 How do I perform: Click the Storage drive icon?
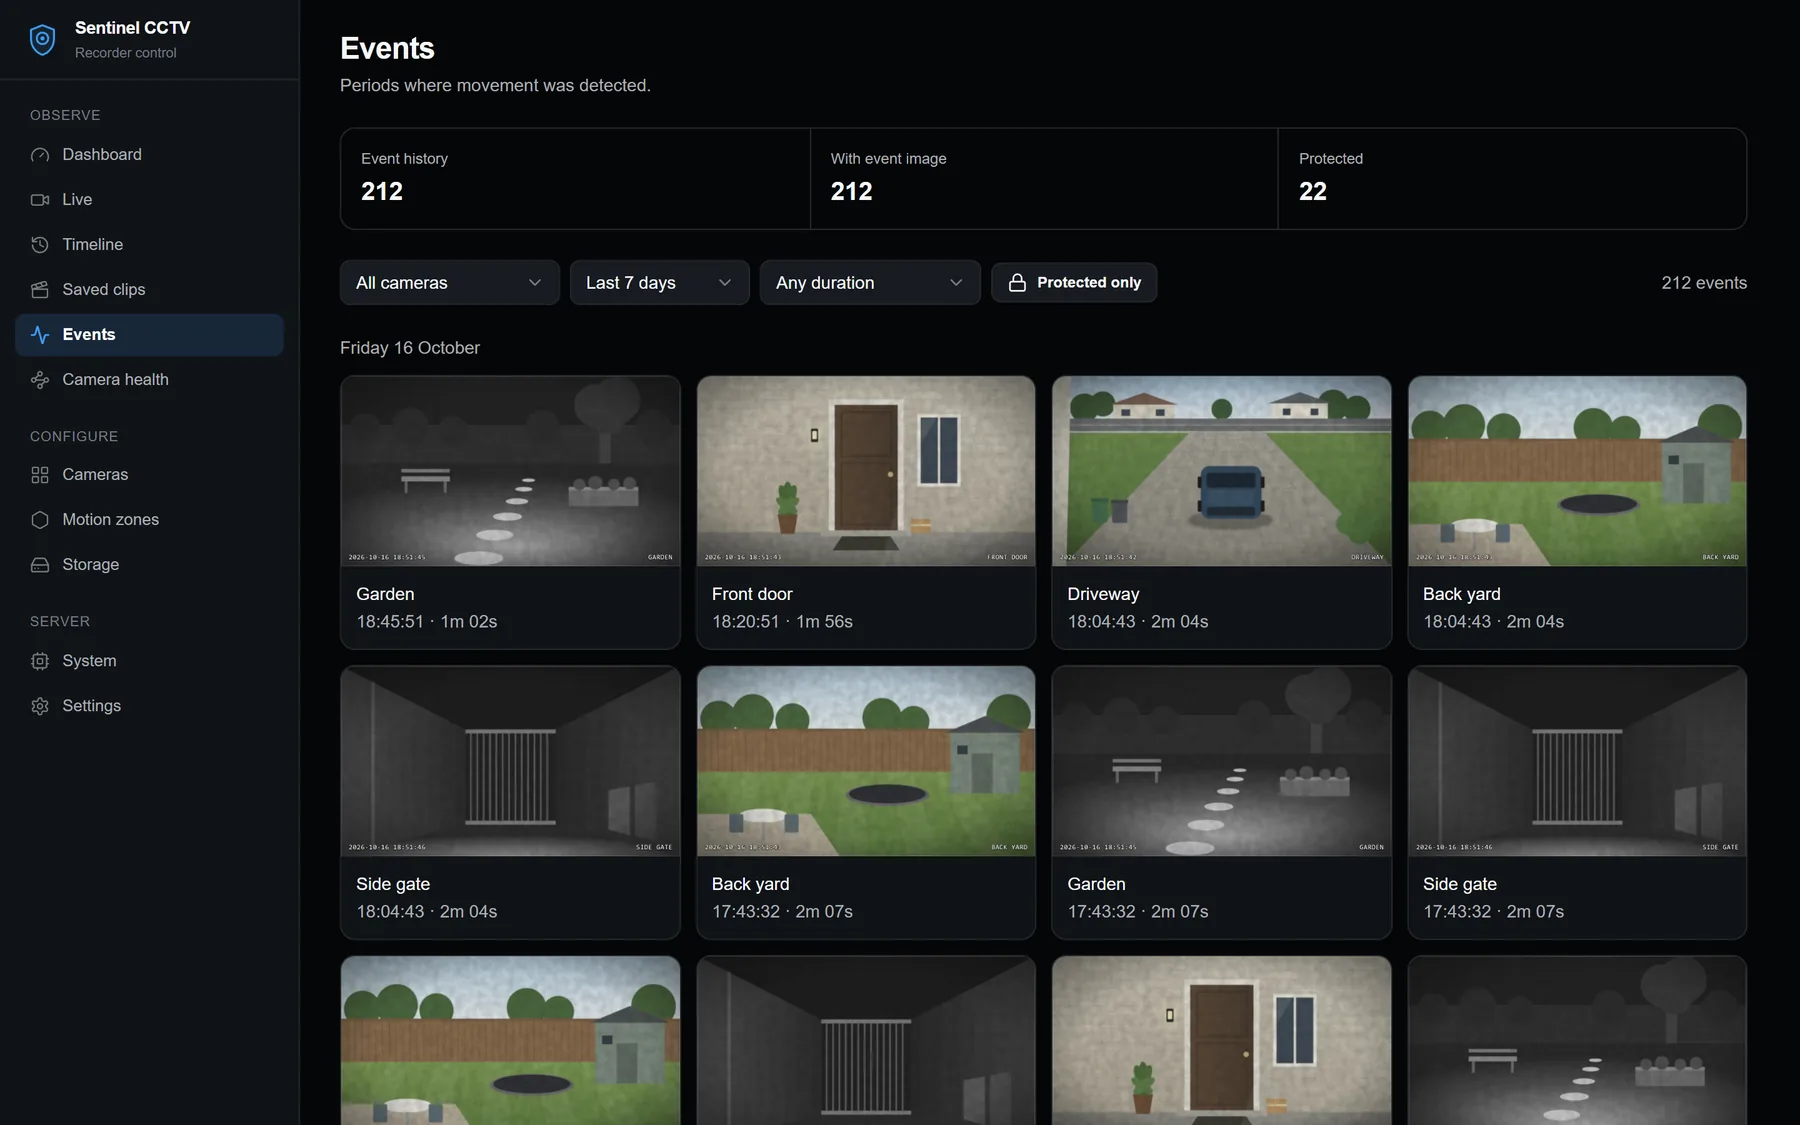point(40,565)
